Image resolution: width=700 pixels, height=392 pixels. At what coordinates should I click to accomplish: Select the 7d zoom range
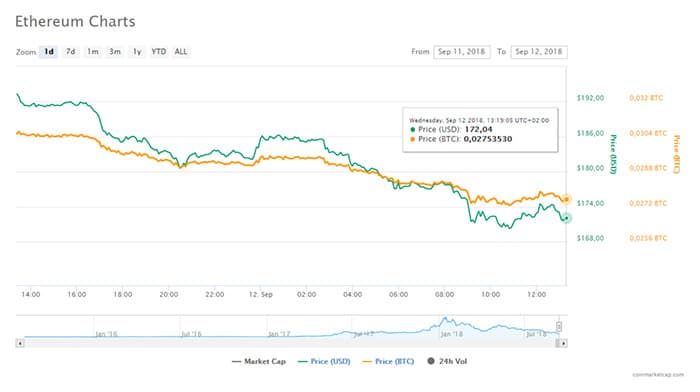click(x=71, y=52)
